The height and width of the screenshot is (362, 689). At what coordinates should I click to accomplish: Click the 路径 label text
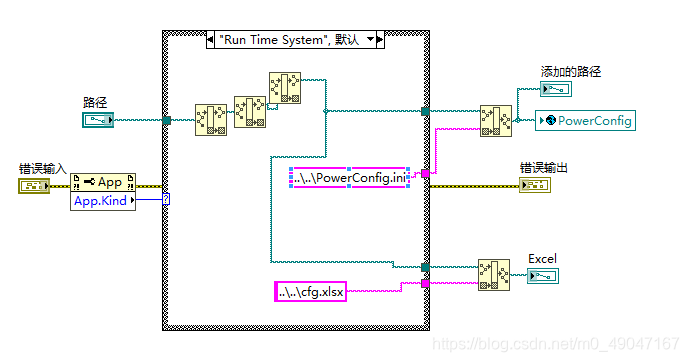(x=95, y=103)
